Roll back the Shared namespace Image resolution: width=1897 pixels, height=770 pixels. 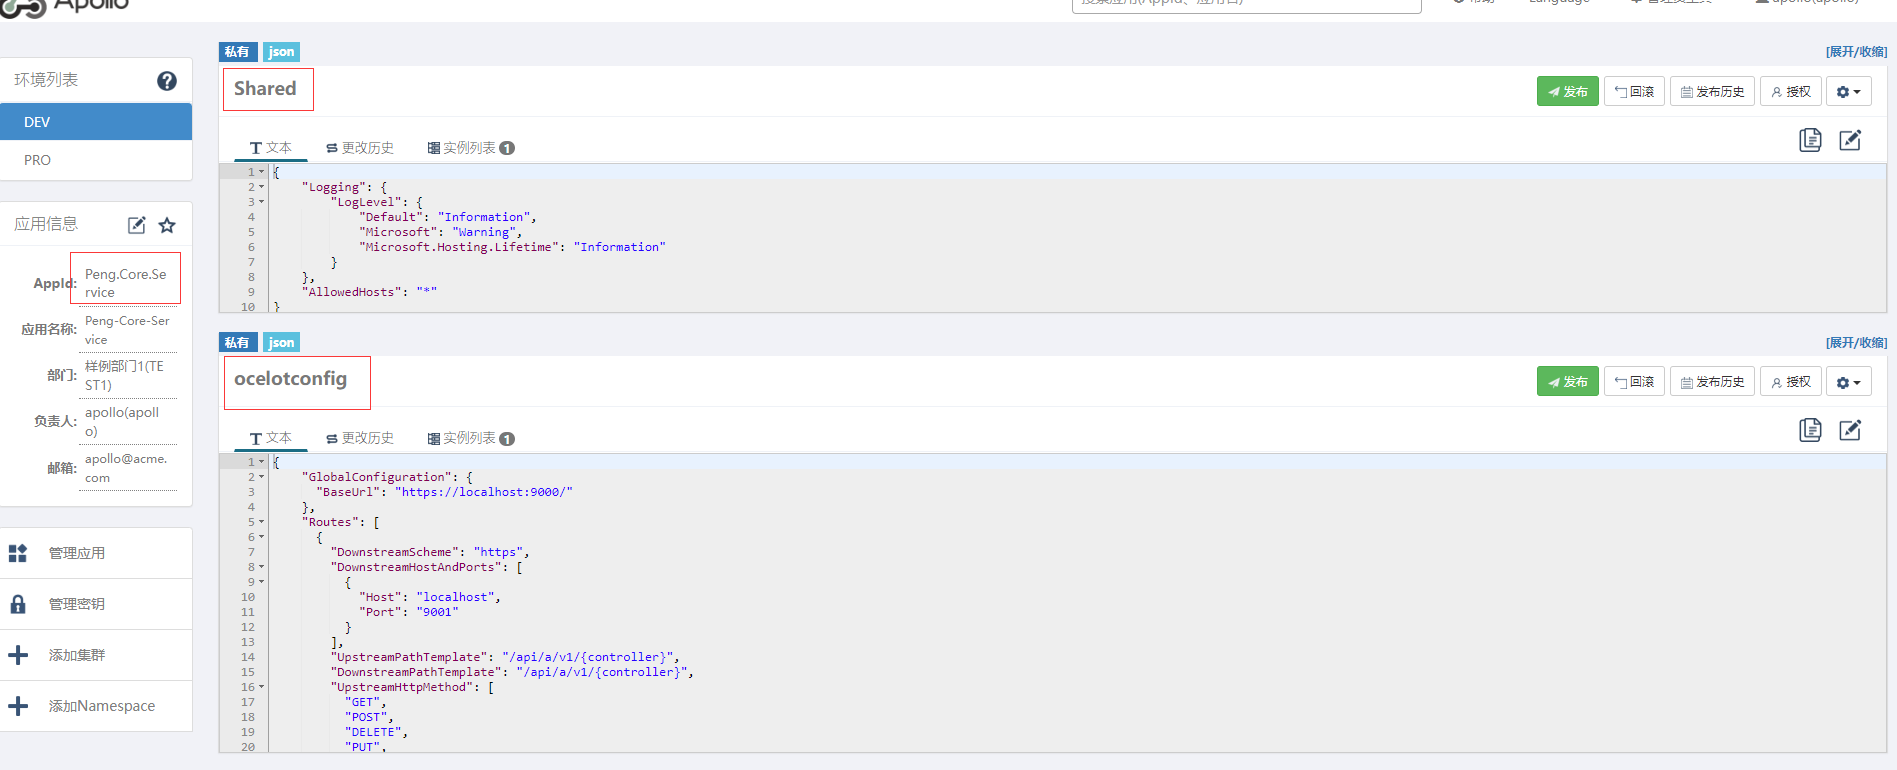1634,91
